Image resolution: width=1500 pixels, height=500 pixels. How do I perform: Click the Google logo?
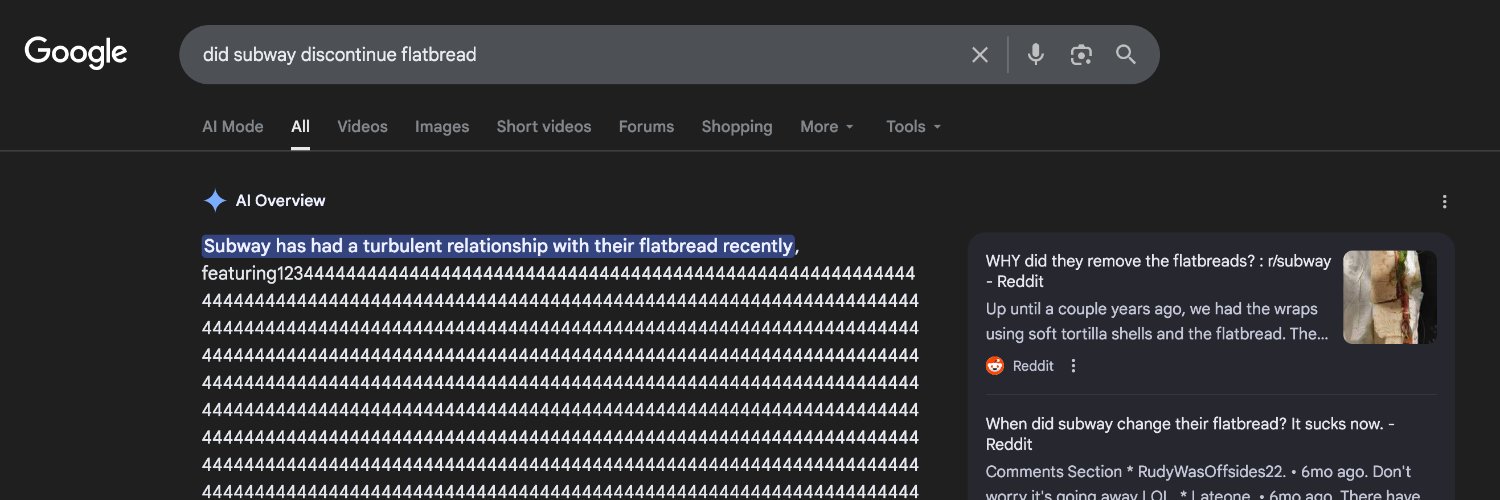(x=76, y=53)
